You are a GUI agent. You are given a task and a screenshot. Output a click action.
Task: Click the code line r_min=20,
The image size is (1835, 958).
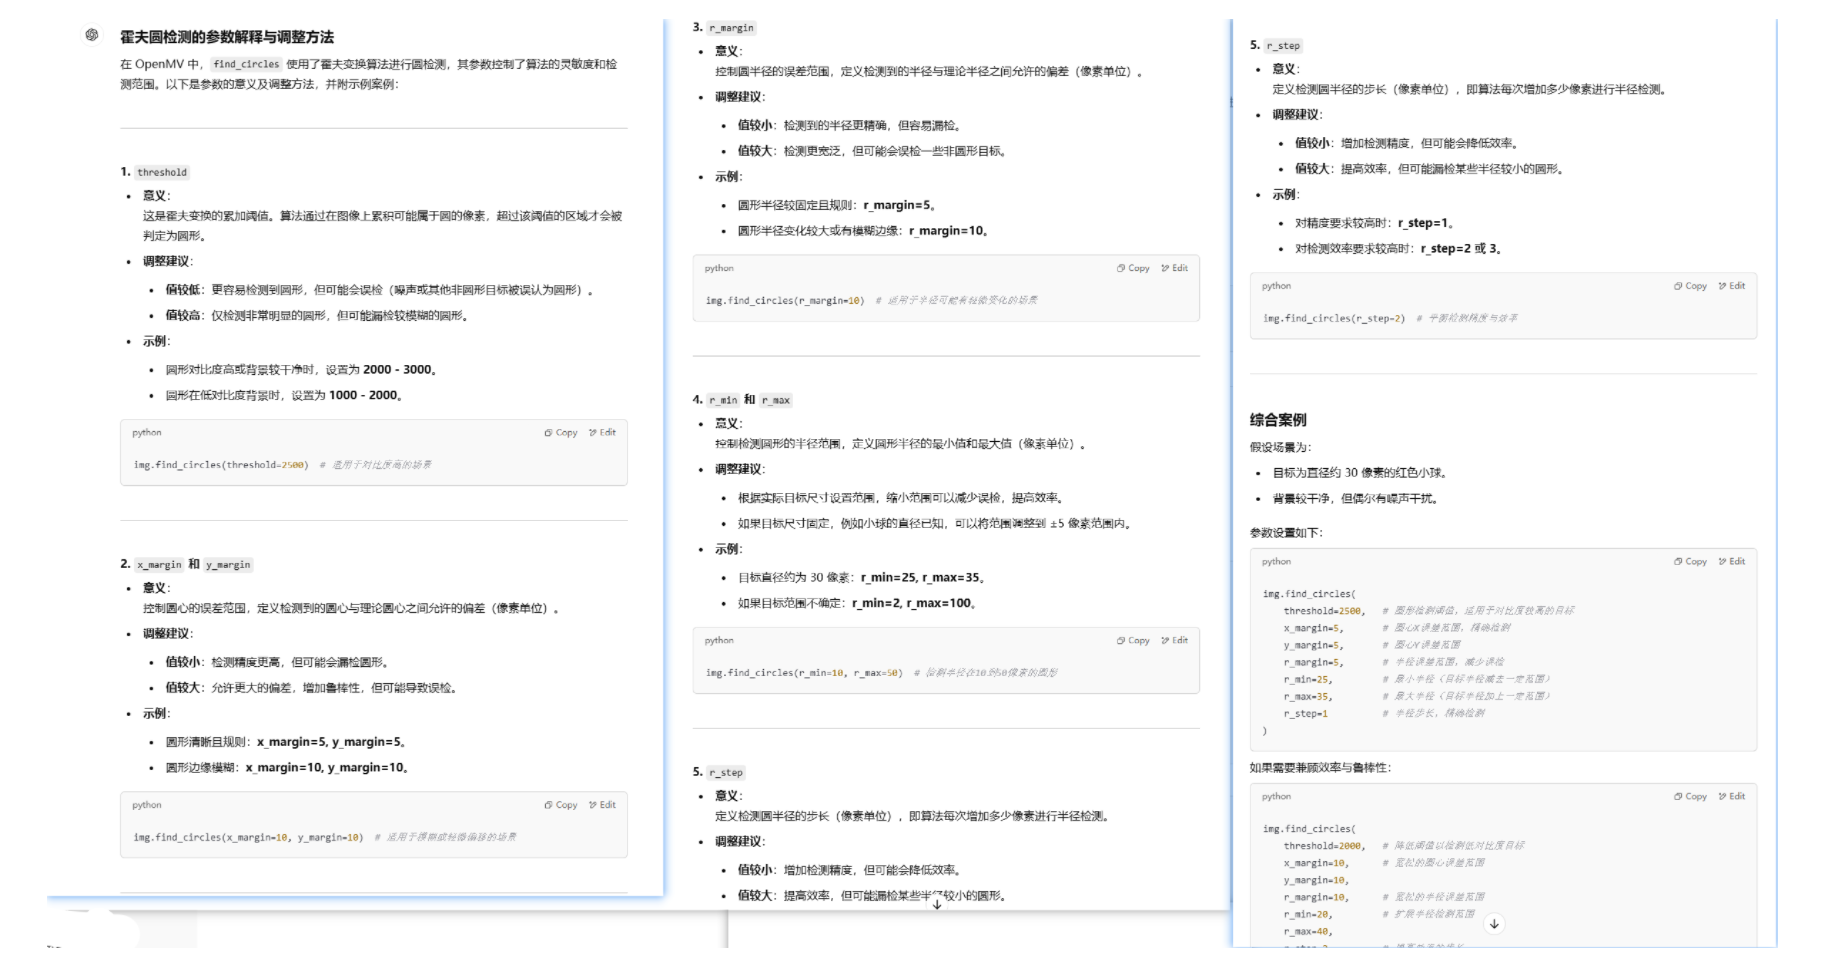[x=1308, y=915]
